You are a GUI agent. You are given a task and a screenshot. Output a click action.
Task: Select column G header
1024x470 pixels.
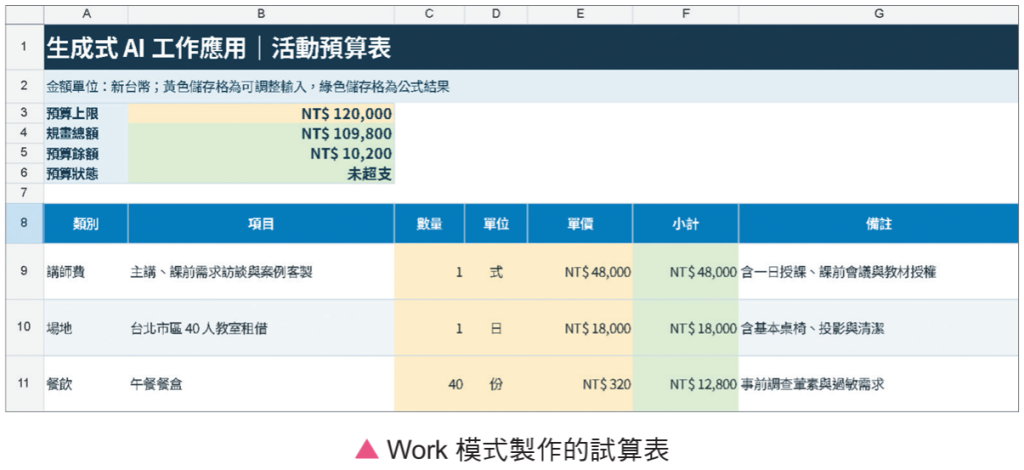point(878,14)
